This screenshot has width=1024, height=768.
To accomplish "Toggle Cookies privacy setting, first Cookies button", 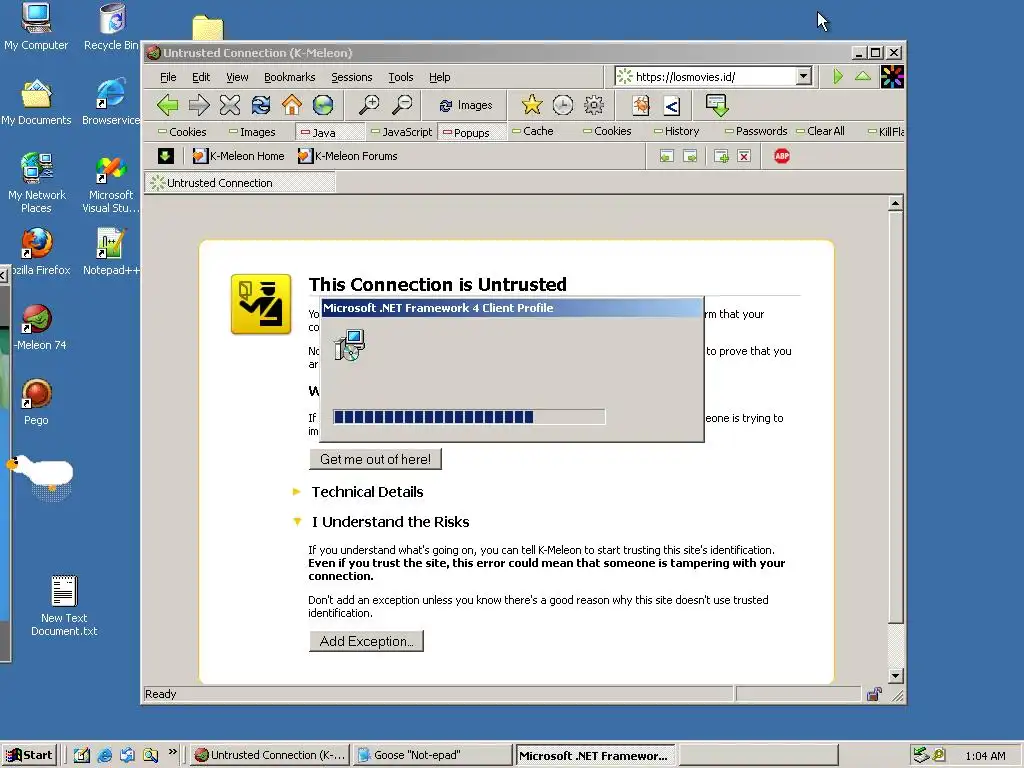I will coord(182,132).
